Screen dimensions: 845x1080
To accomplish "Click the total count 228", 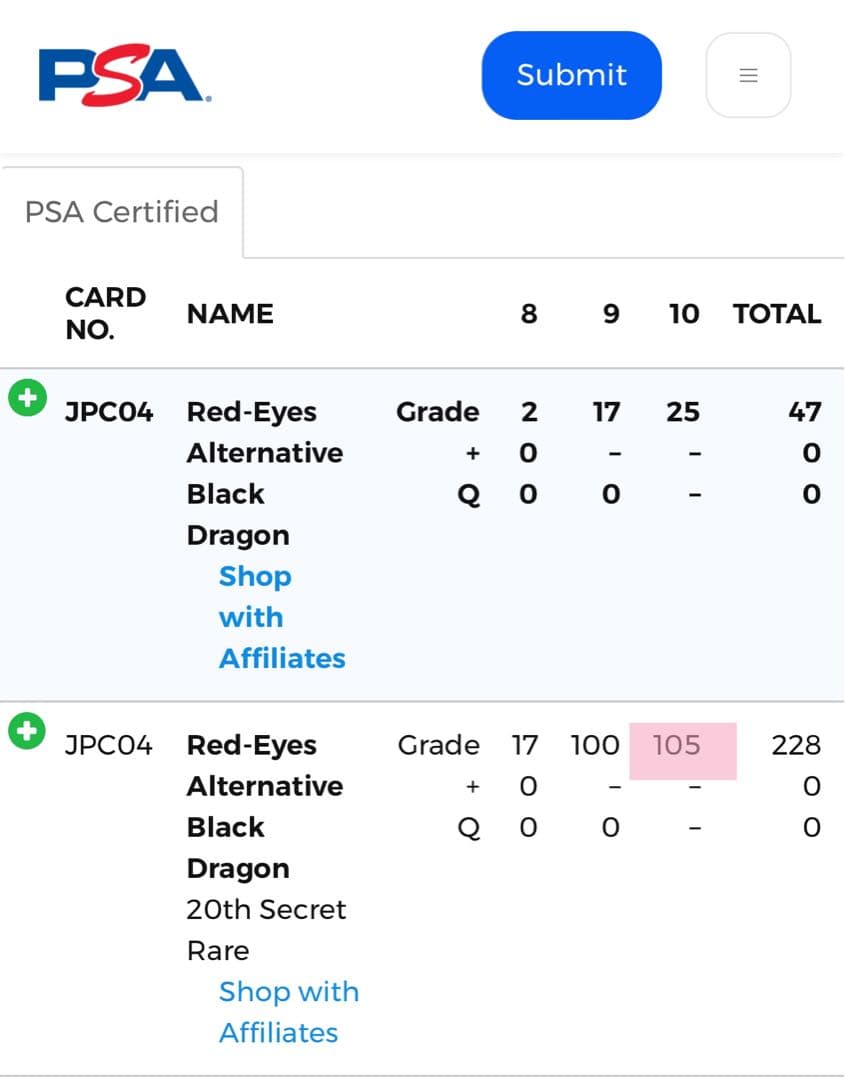I will [796, 746].
